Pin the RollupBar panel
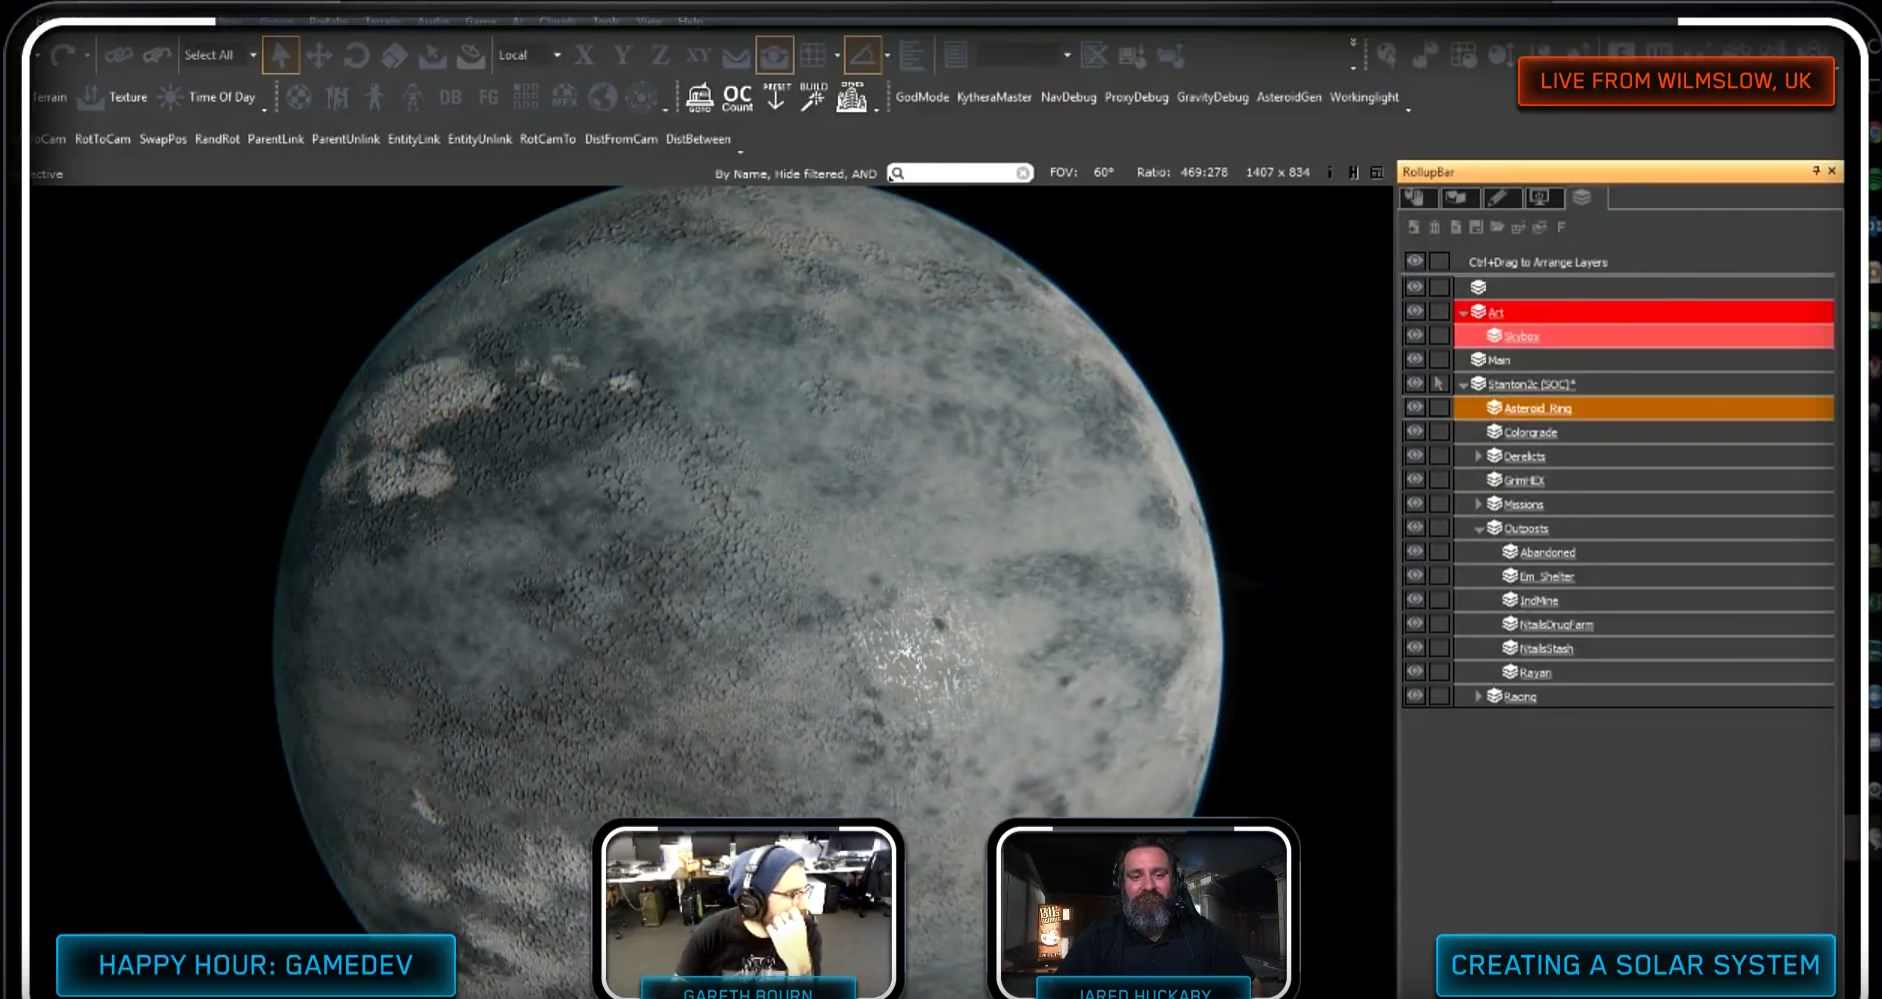Screen dimensions: 1882x999 click(1816, 171)
